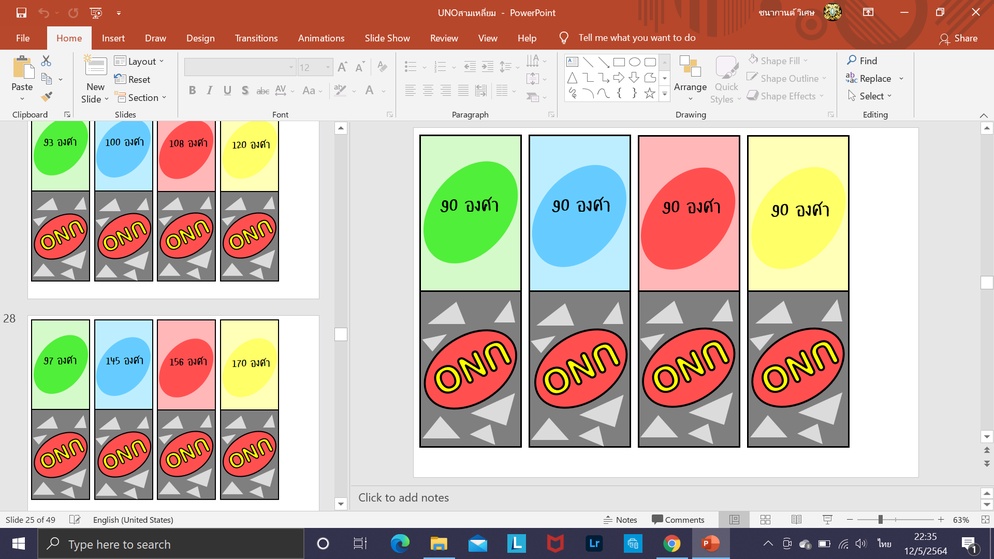Open Lightroom from taskbar
The height and width of the screenshot is (559, 994).
pyautogui.click(x=594, y=544)
